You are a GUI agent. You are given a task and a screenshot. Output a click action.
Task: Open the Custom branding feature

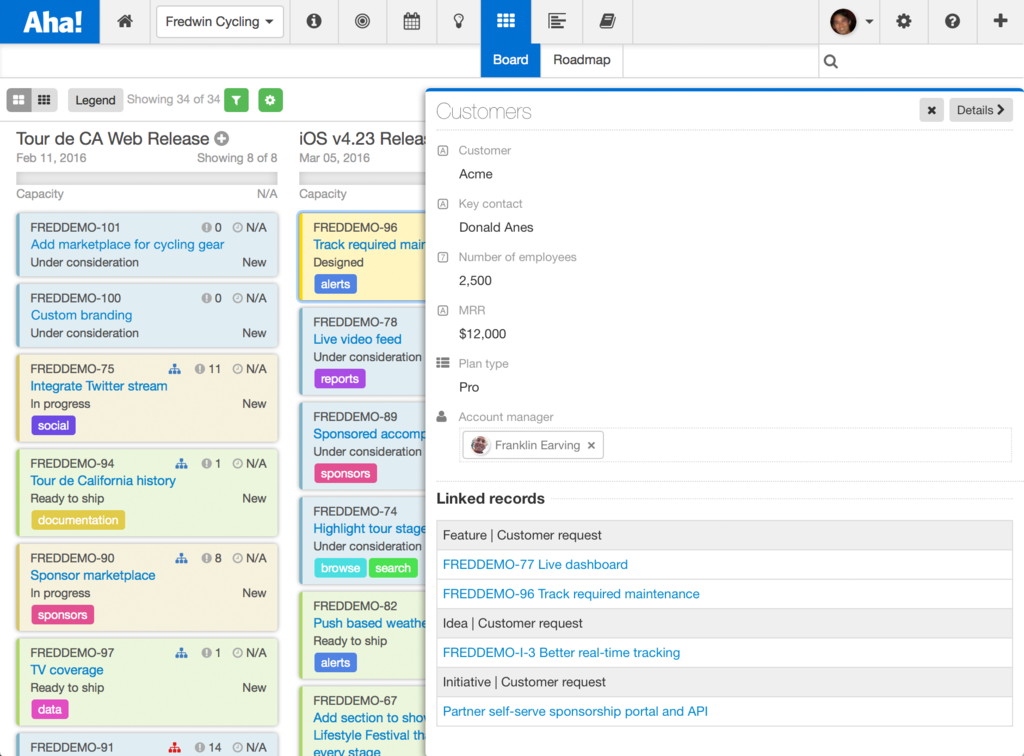point(81,315)
